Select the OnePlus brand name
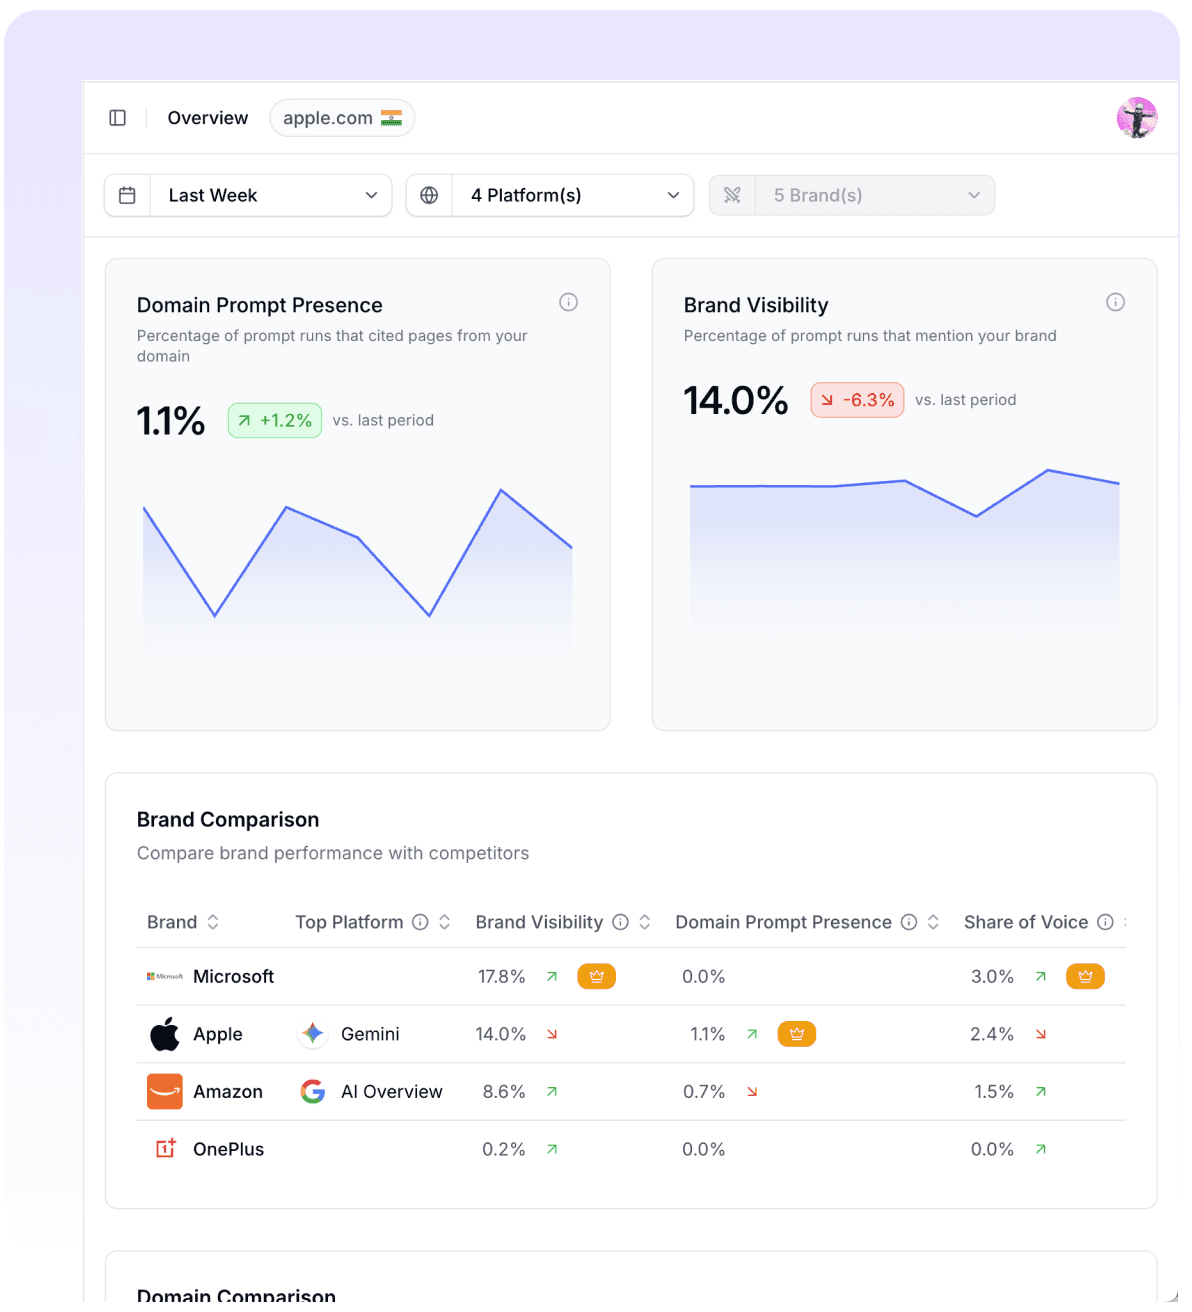The width and height of the screenshot is (1192, 1312). [x=229, y=1149]
